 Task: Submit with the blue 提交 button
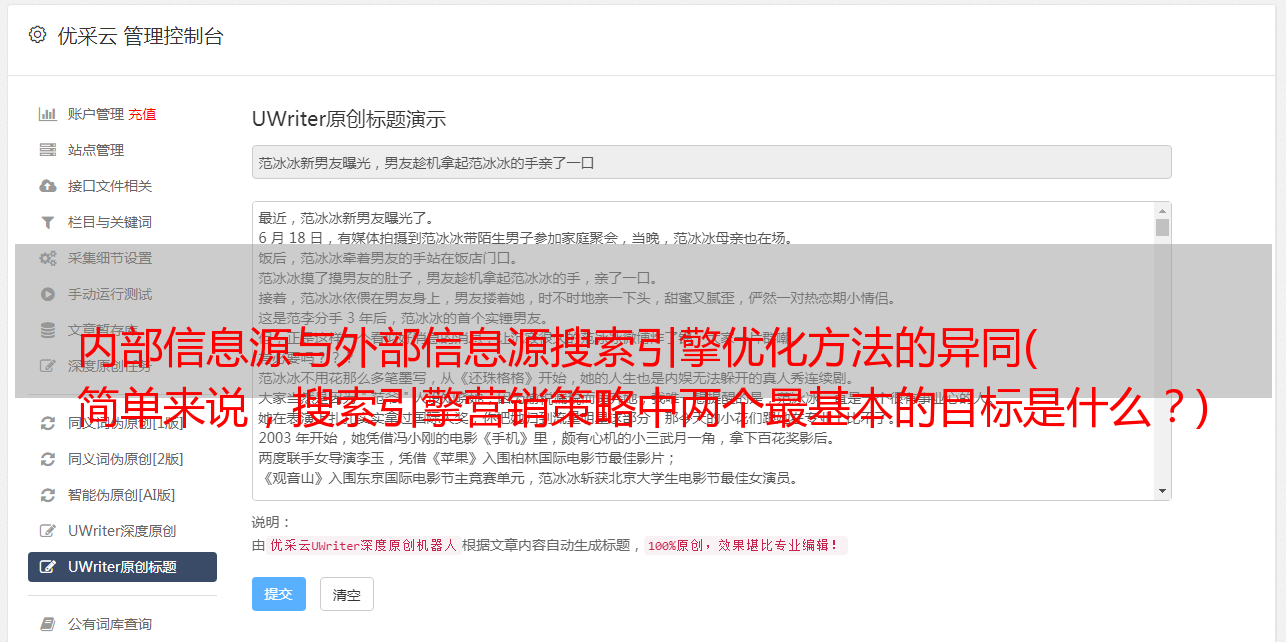tap(279, 594)
